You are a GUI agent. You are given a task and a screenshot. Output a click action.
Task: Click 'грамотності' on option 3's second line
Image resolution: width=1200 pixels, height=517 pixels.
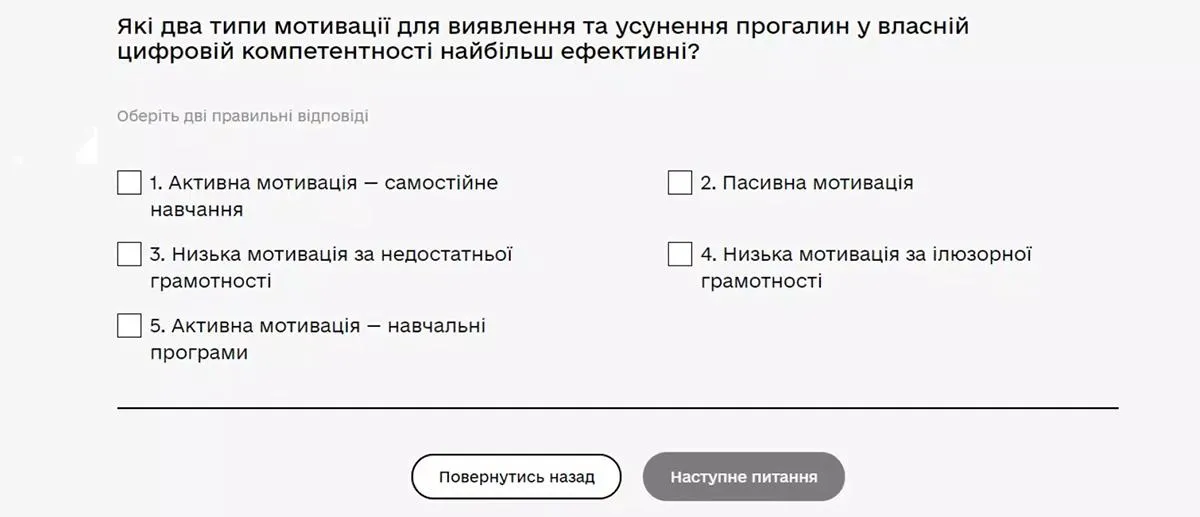tap(210, 281)
